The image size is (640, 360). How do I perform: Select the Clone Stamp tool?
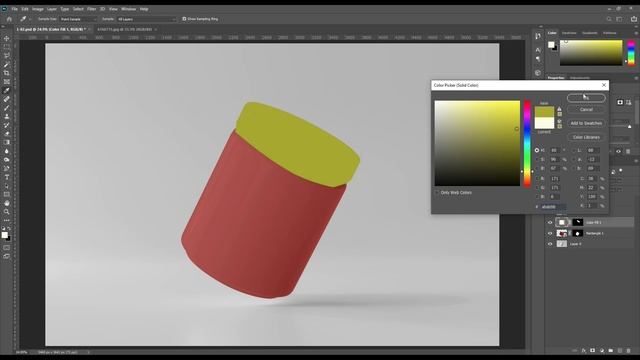(7, 116)
